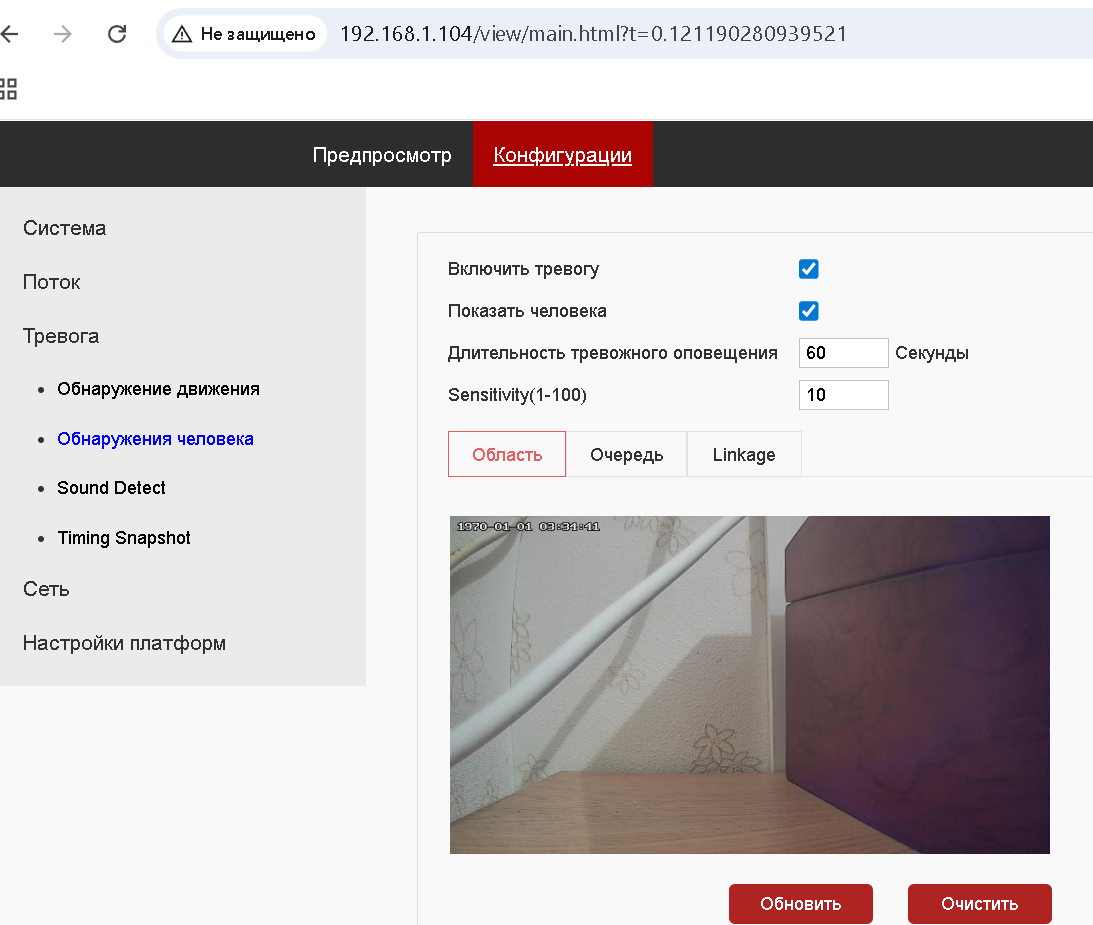
Task: Click the browser forward arrow
Action: click(x=63, y=33)
